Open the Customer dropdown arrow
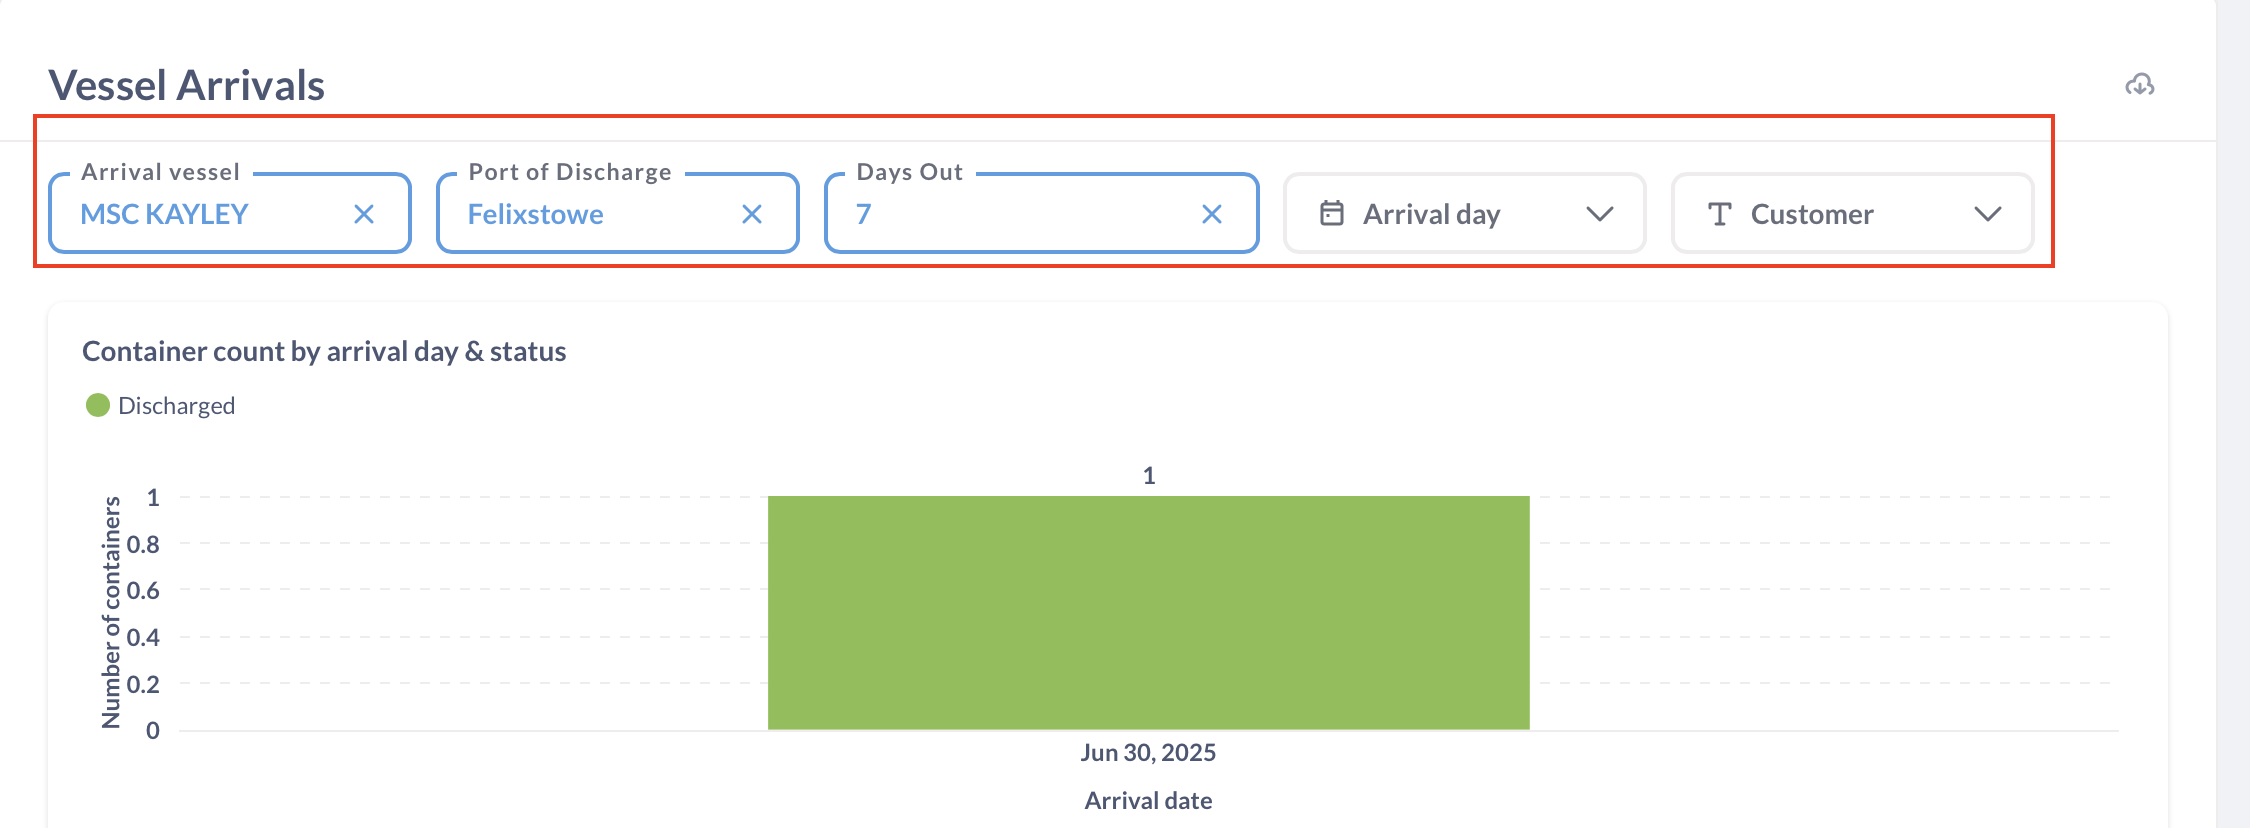Viewport: 2250px width, 828px height. (1987, 214)
